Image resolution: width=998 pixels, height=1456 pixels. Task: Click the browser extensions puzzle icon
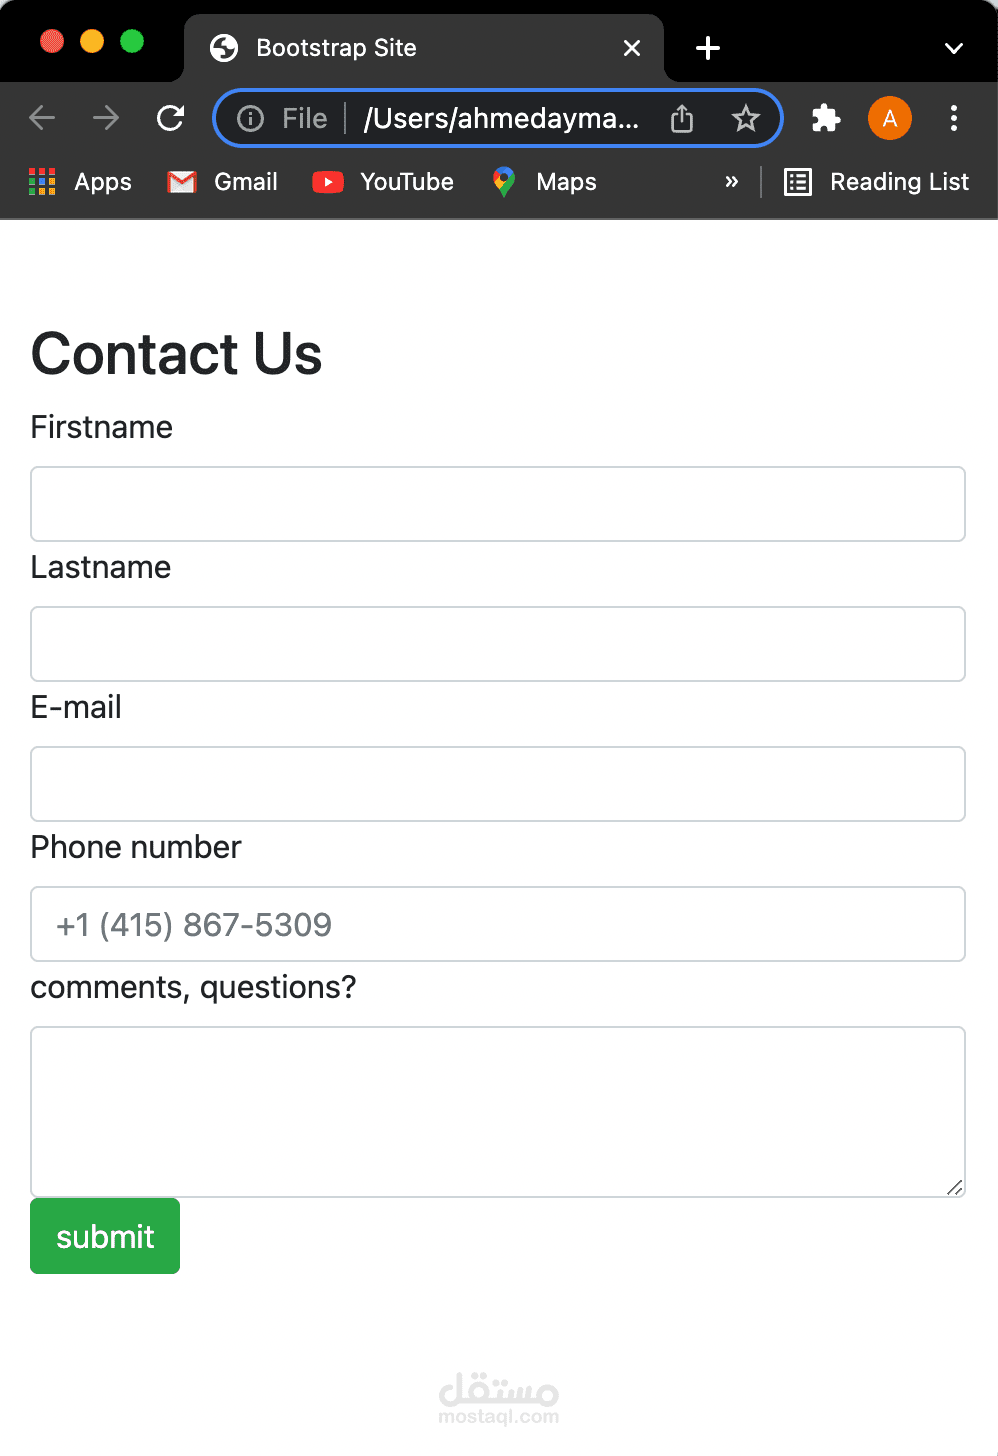826,118
